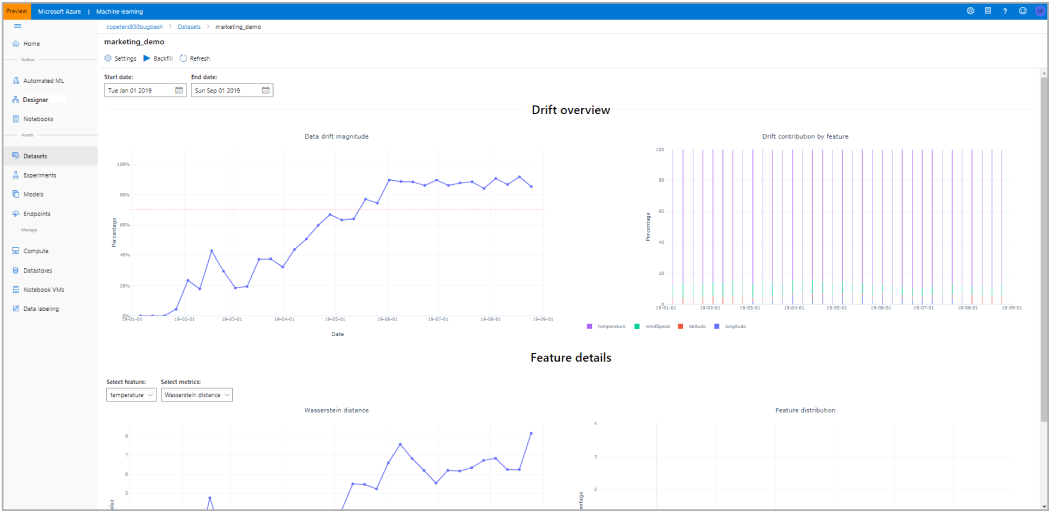This screenshot has height=511, width=1049.
Task: Expand the Select feature dropdown
Action: [x=131, y=395]
